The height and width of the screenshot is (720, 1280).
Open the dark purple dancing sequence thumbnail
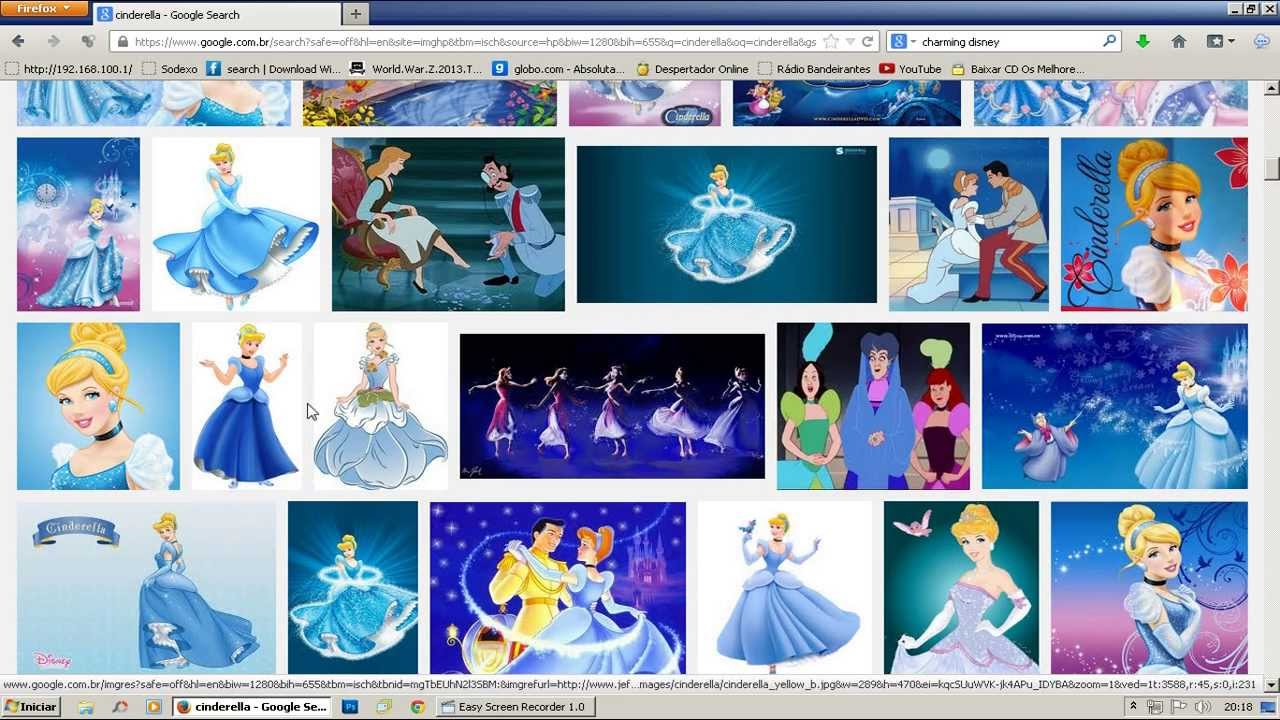pyautogui.click(x=612, y=406)
